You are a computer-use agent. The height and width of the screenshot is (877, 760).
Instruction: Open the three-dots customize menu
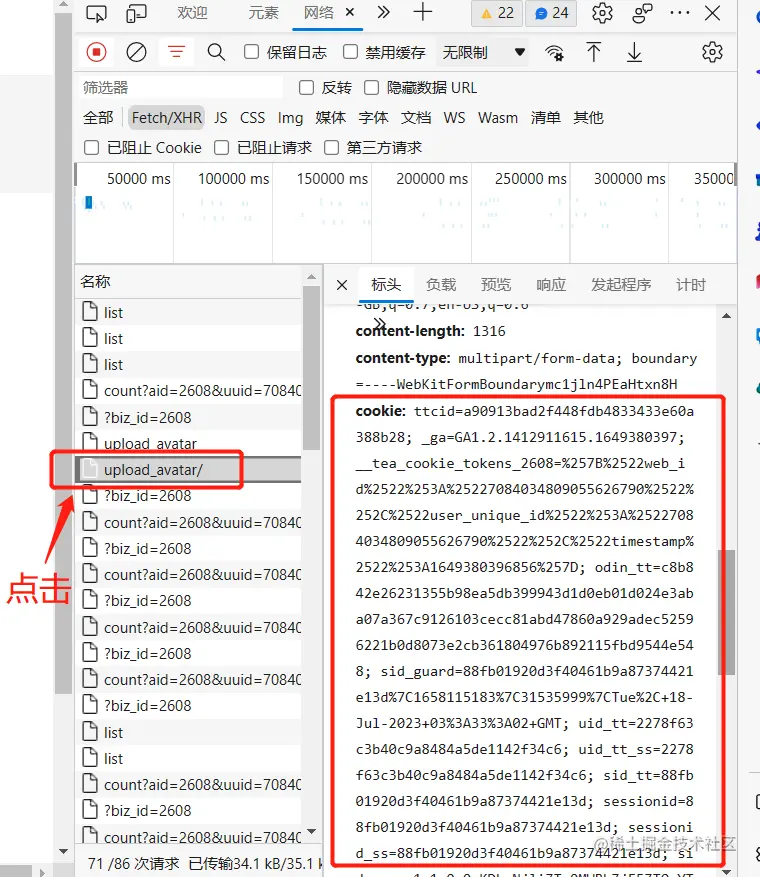(x=679, y=13)
